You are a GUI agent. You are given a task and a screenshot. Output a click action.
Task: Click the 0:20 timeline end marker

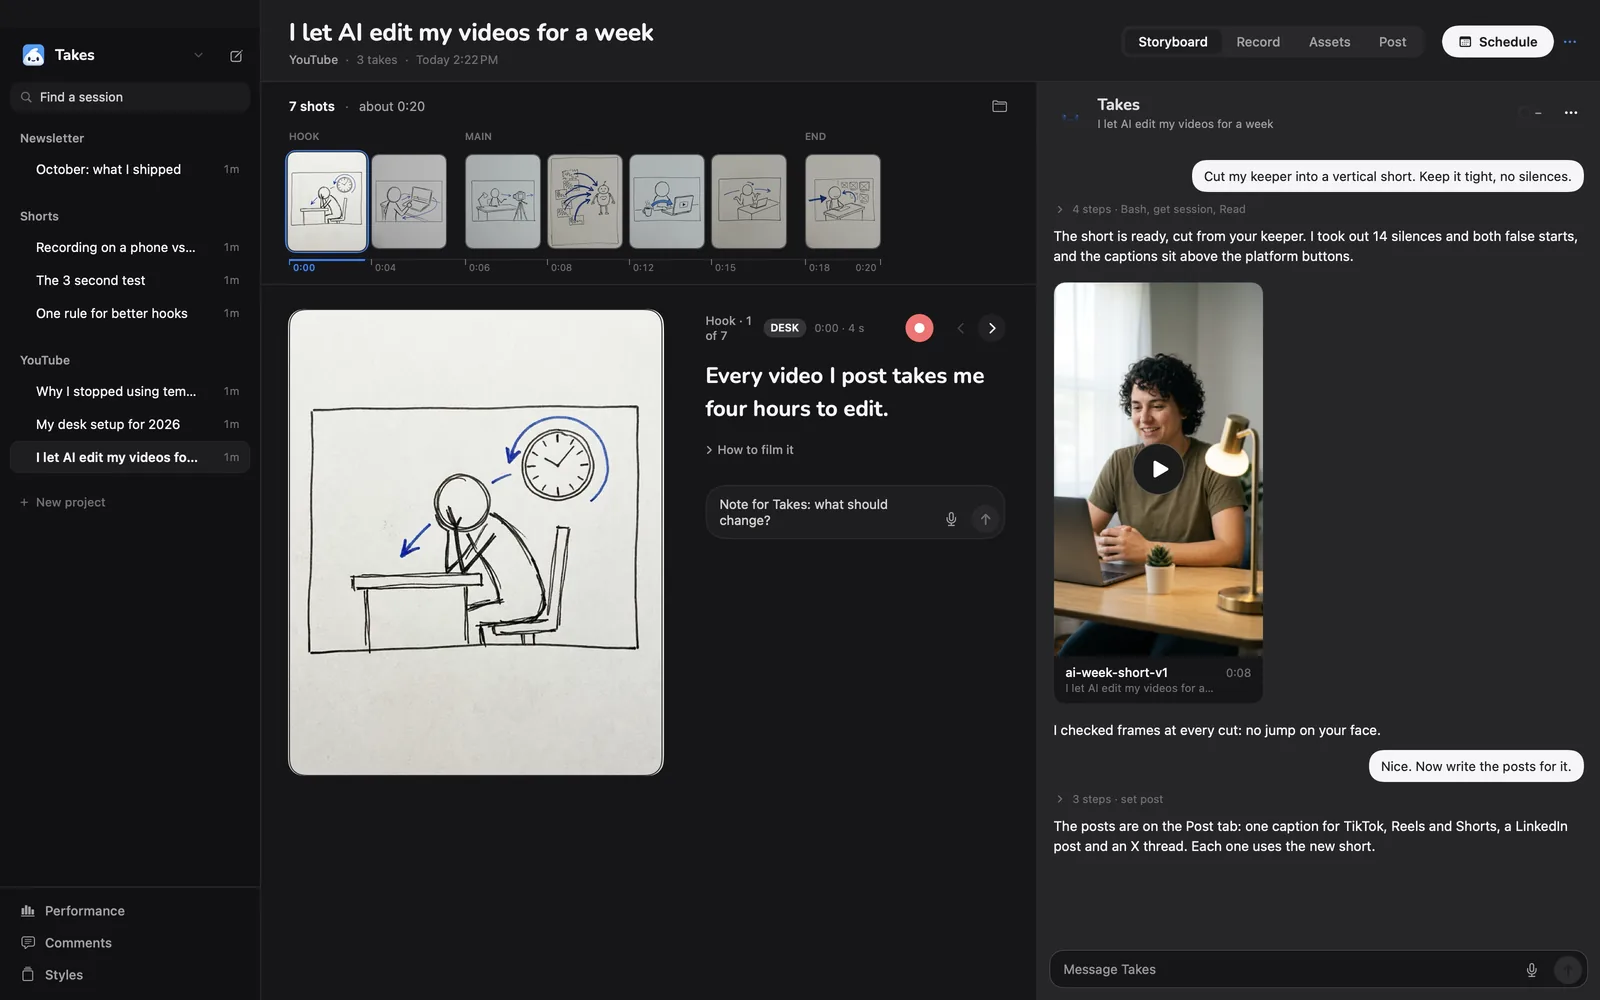pyautogui.click(x=866, y=268)
